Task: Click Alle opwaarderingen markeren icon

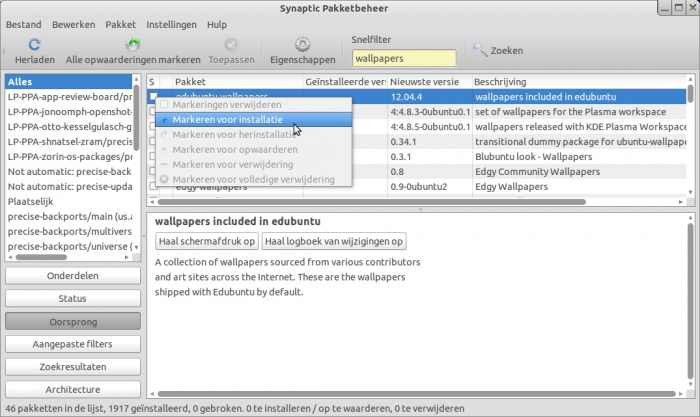Action: (x=133, y=44)
